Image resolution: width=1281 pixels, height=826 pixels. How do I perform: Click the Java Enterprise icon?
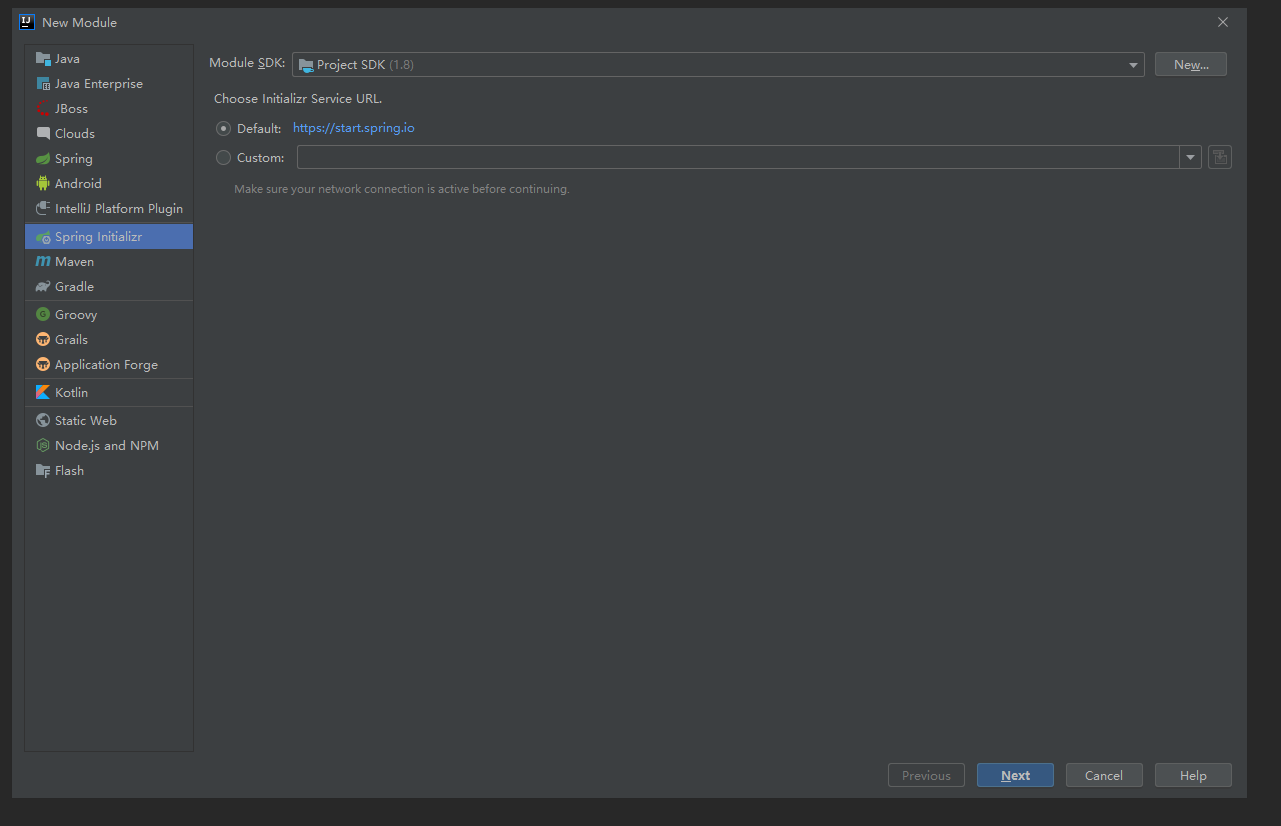[x=43, y=84]
